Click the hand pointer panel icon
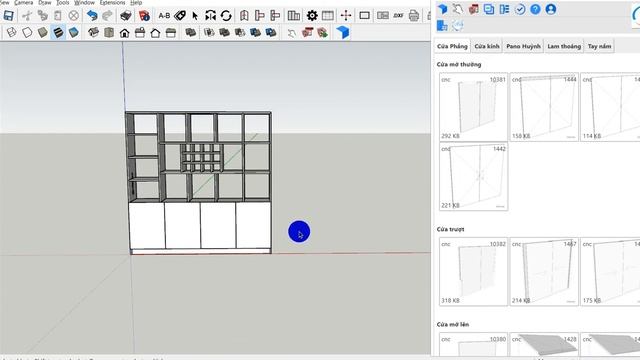640x360 pixels. (458, 9)
